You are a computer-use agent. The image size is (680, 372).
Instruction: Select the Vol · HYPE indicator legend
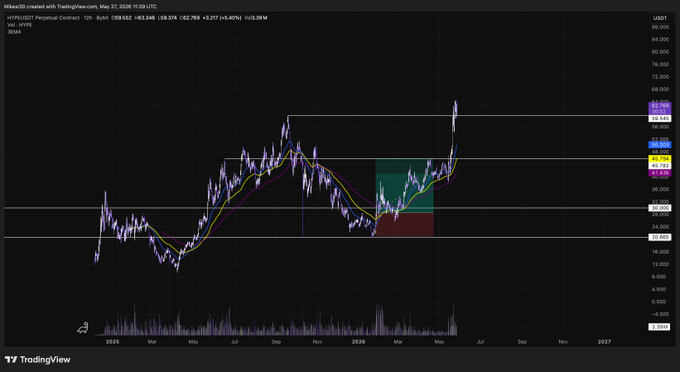20,25
